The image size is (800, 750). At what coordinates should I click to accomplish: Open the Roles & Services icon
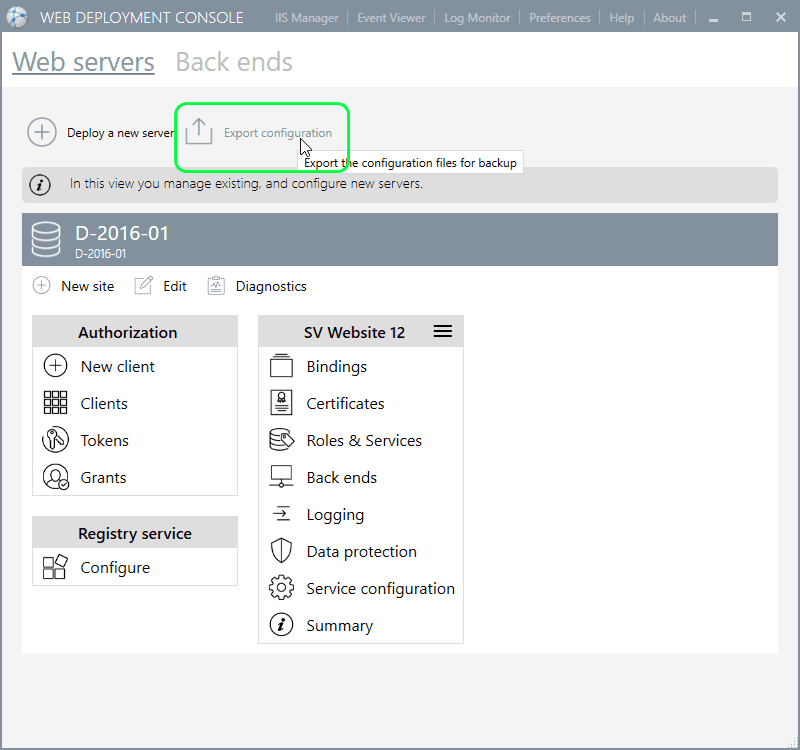[x=281, y=441]
